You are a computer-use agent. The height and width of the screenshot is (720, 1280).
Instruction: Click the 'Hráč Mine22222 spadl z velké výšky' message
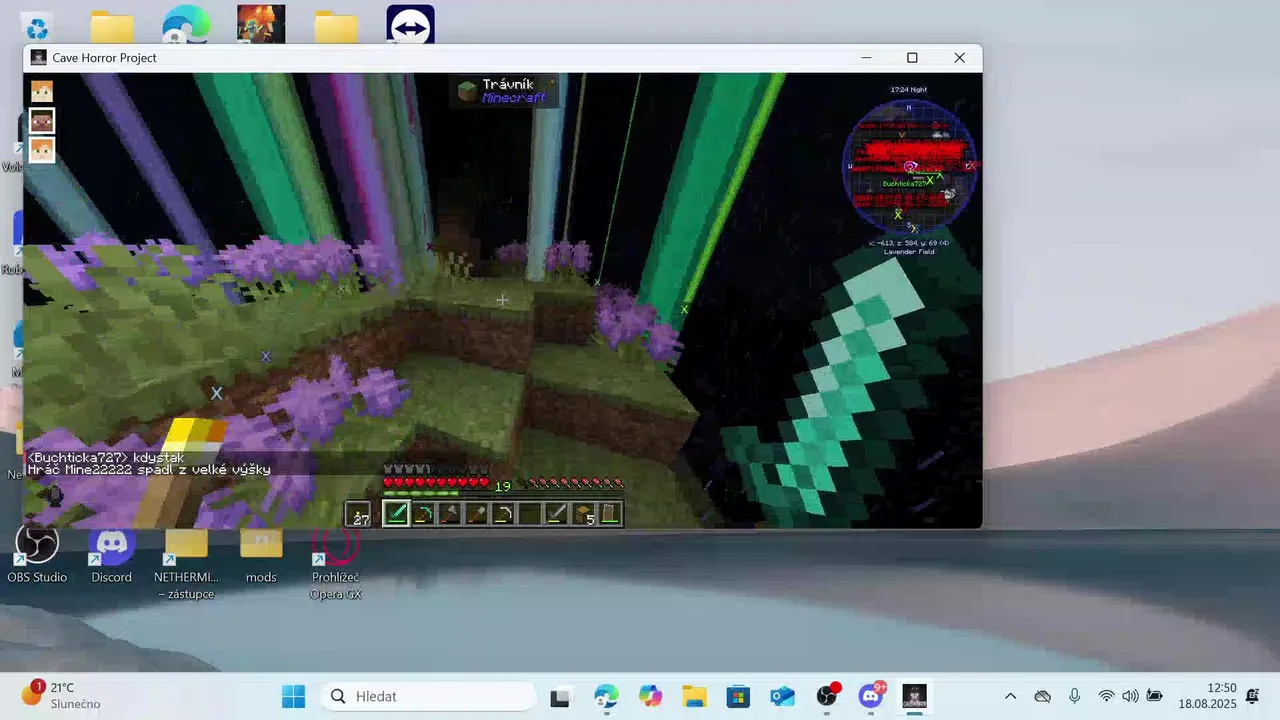[149, 469]
